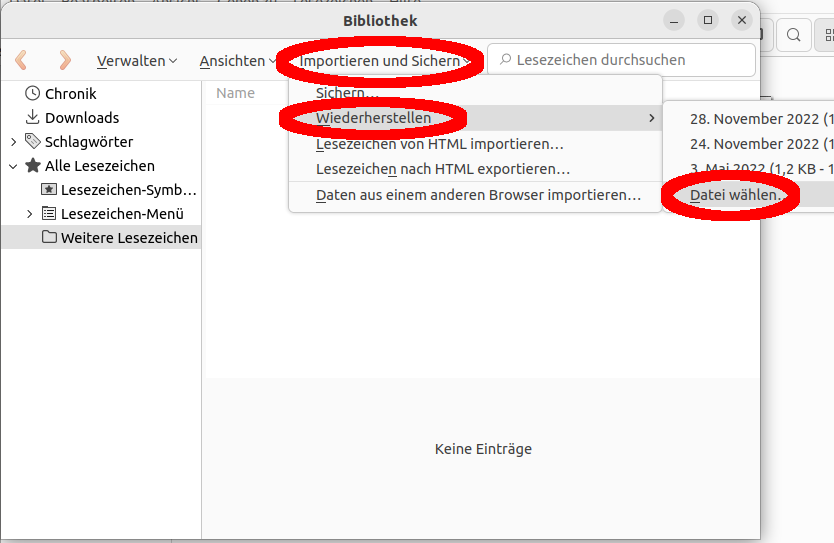Select Lesezeichen nach HTML exportieren
Screen dimensions: 834x543
(x=442, y=169)
